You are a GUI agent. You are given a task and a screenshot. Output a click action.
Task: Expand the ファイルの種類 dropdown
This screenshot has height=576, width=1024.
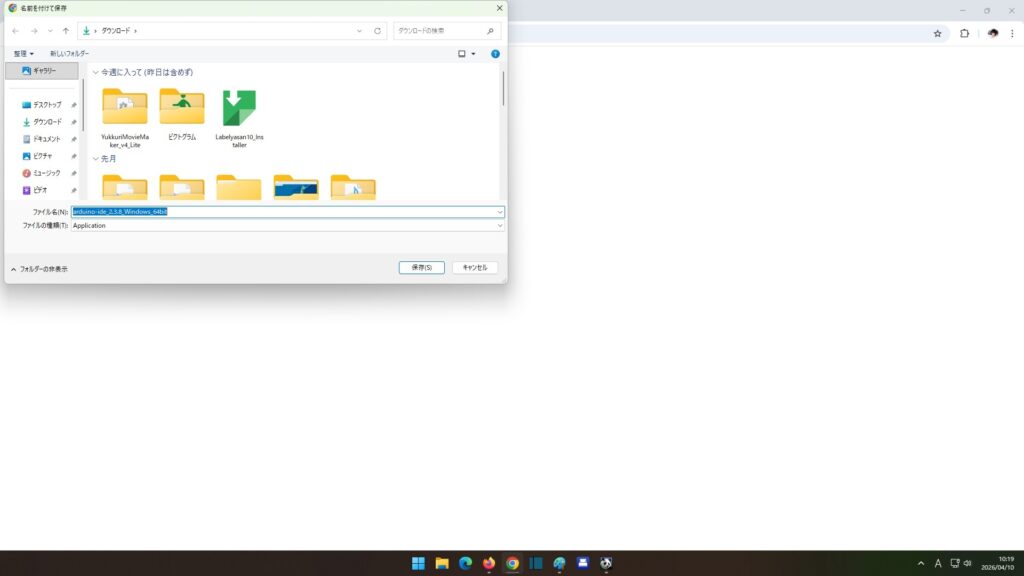[499, 226]
